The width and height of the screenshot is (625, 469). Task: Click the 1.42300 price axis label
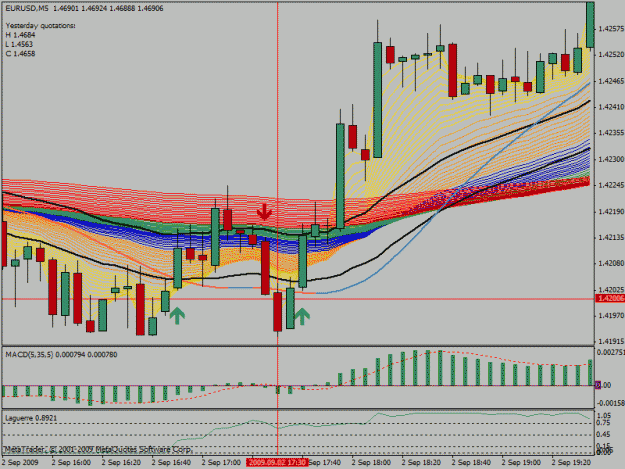[611, 159]
